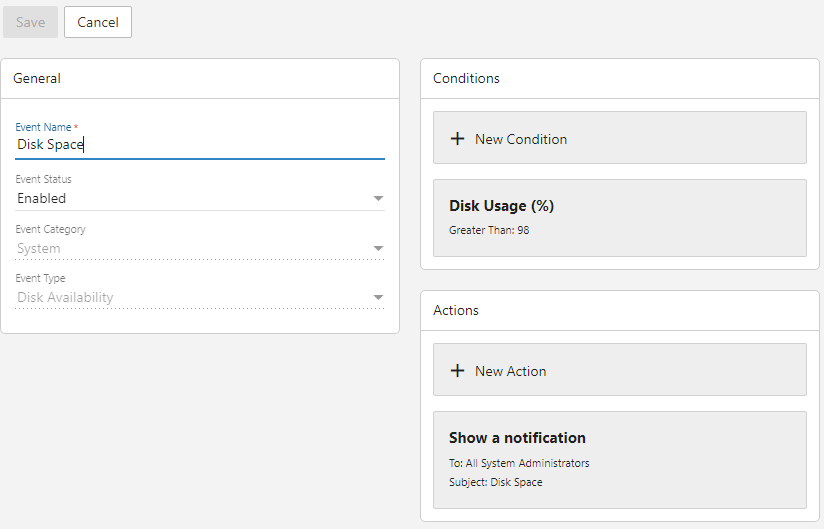
Task: Click the plus icon beside New Condition
Action: tap(457, 139)
